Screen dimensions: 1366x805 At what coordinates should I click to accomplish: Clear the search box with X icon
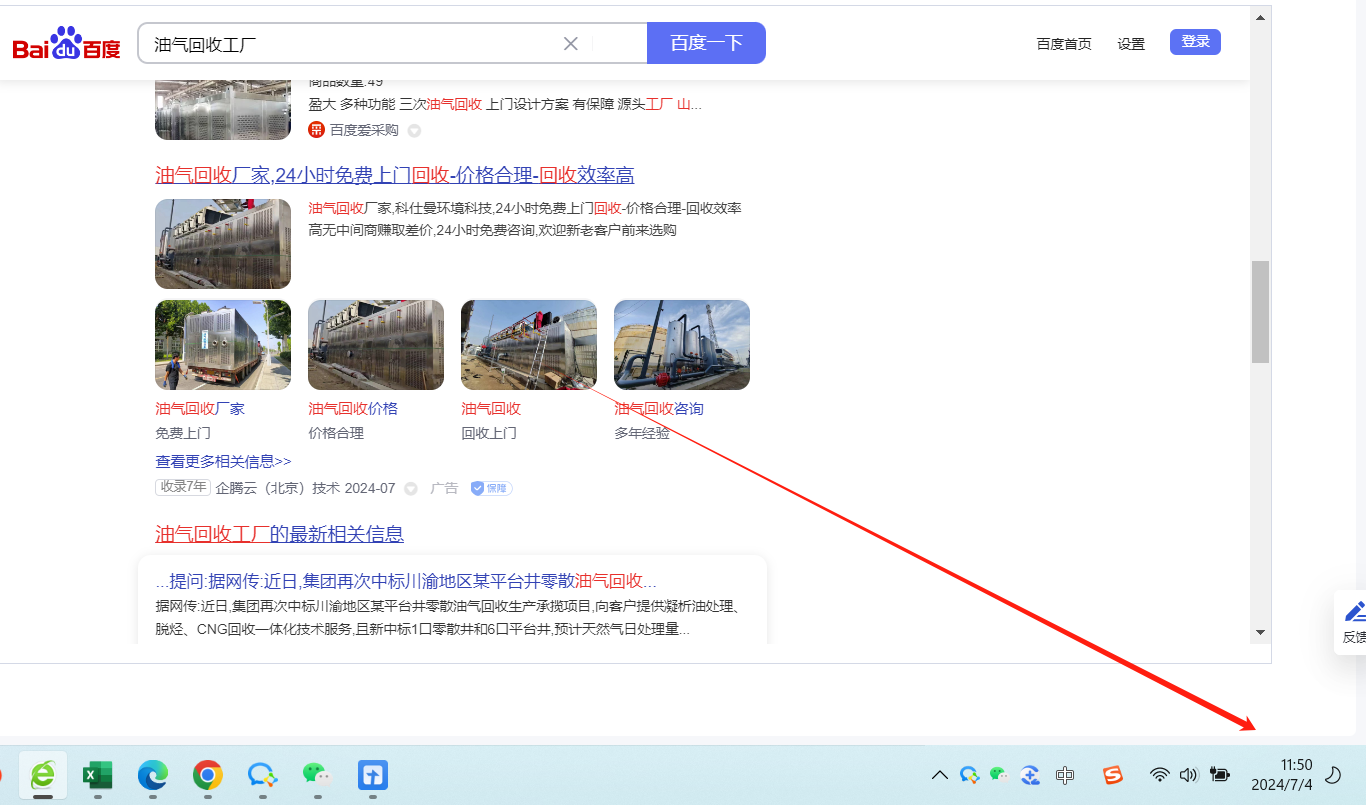(x=571, y=43)
